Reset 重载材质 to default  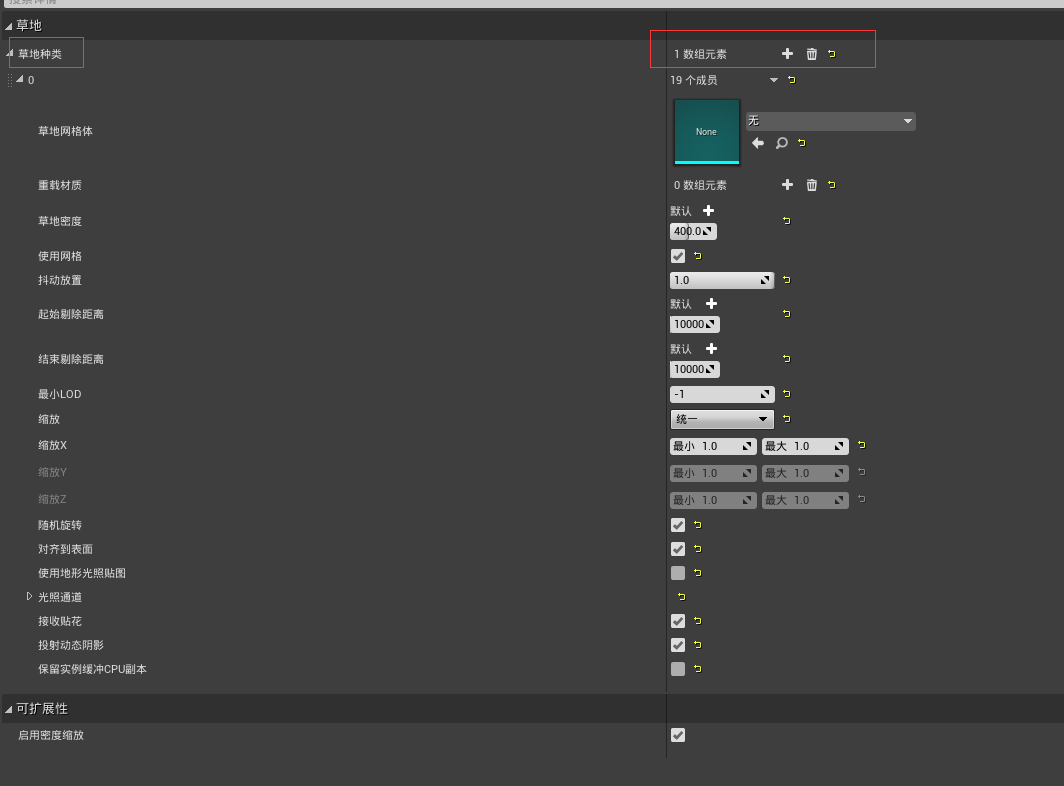point(832,185)
